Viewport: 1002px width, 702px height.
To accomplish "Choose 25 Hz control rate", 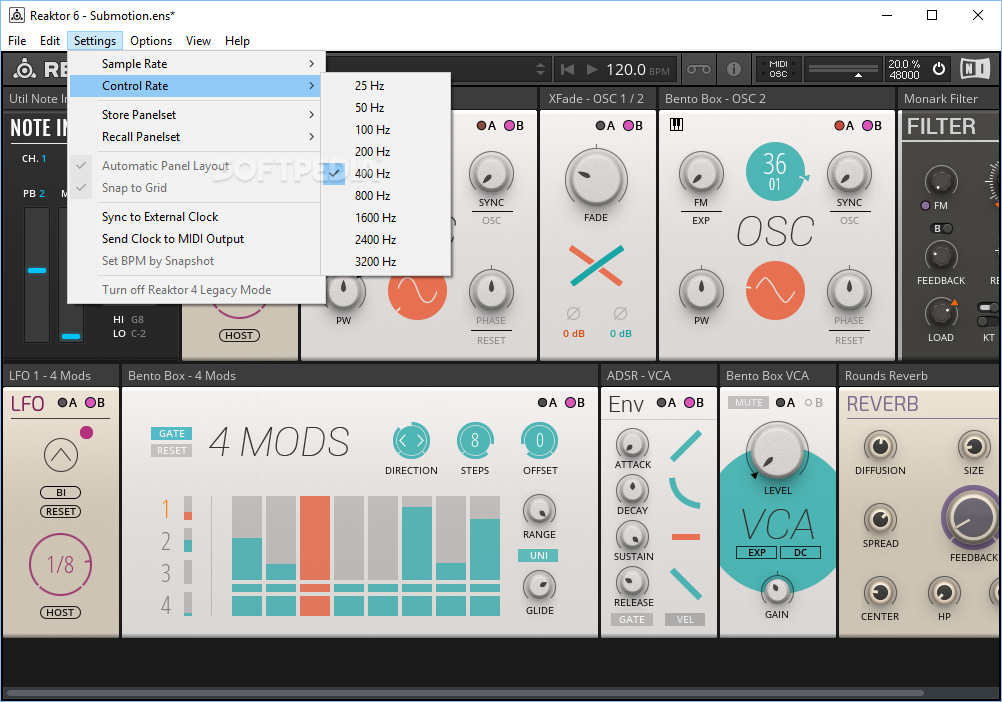I will [x=387, y=86].
